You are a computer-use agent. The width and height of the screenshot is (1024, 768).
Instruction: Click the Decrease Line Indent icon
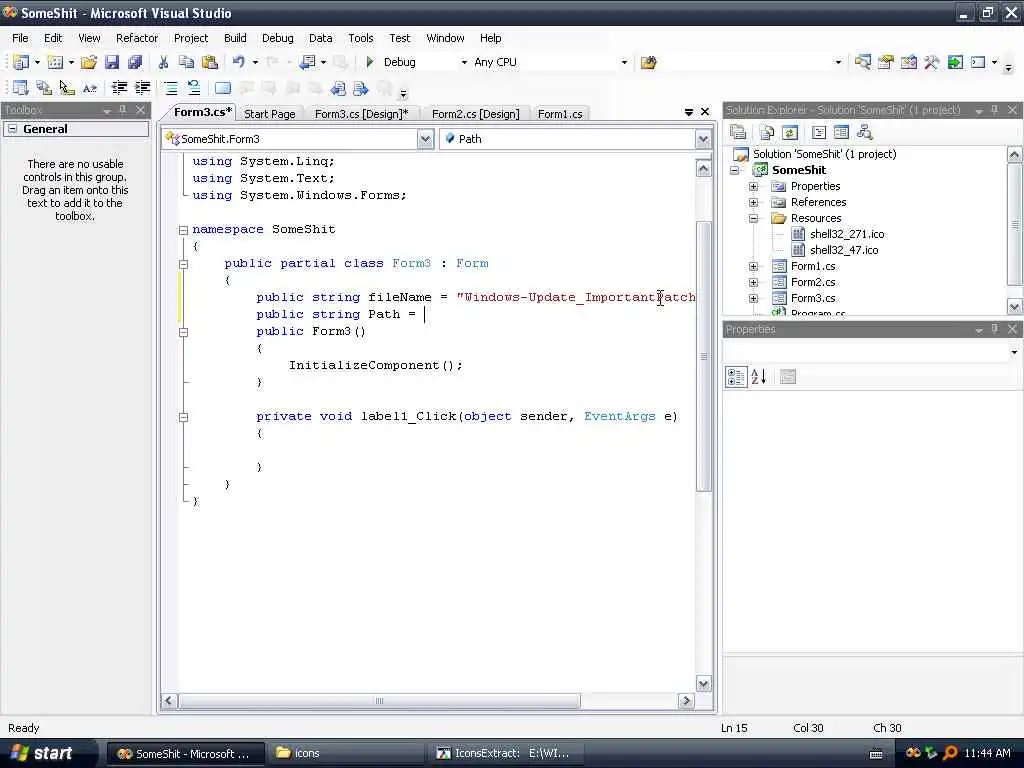119,88
